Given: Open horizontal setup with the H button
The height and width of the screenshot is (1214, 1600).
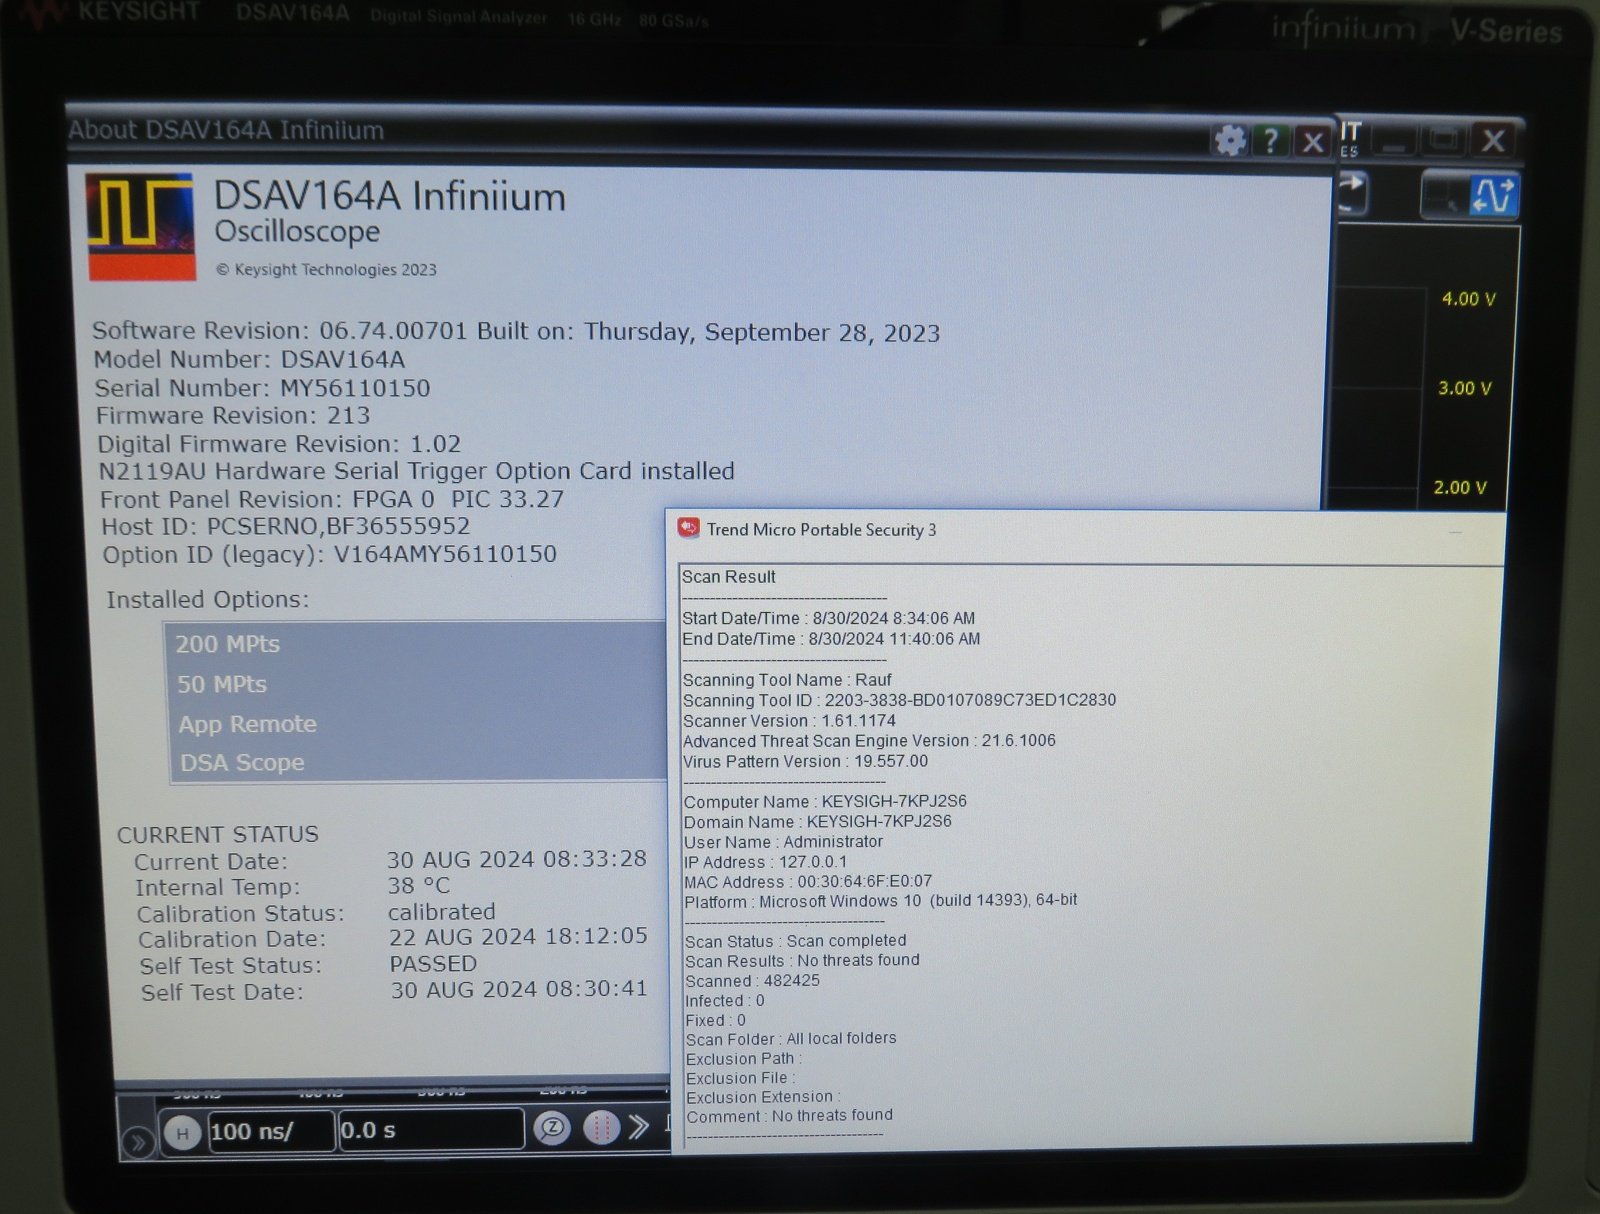Looking at the screenshot, I should pyautogui.click(x=182, y=1133).
